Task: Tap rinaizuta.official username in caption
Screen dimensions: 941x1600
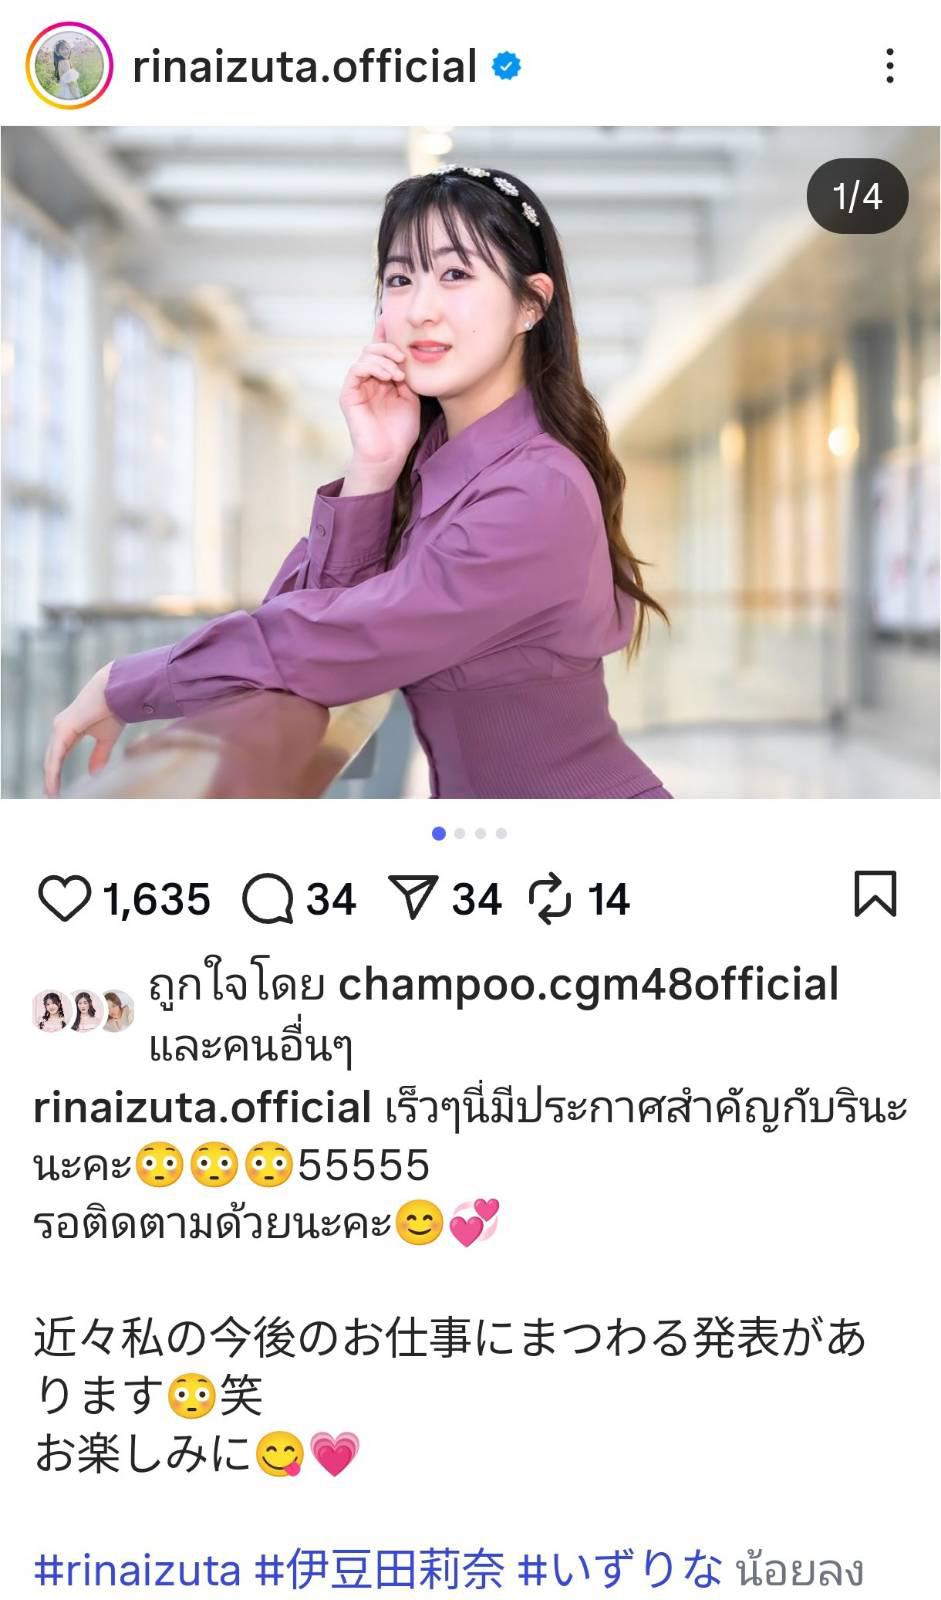Action: [203, 1108]
